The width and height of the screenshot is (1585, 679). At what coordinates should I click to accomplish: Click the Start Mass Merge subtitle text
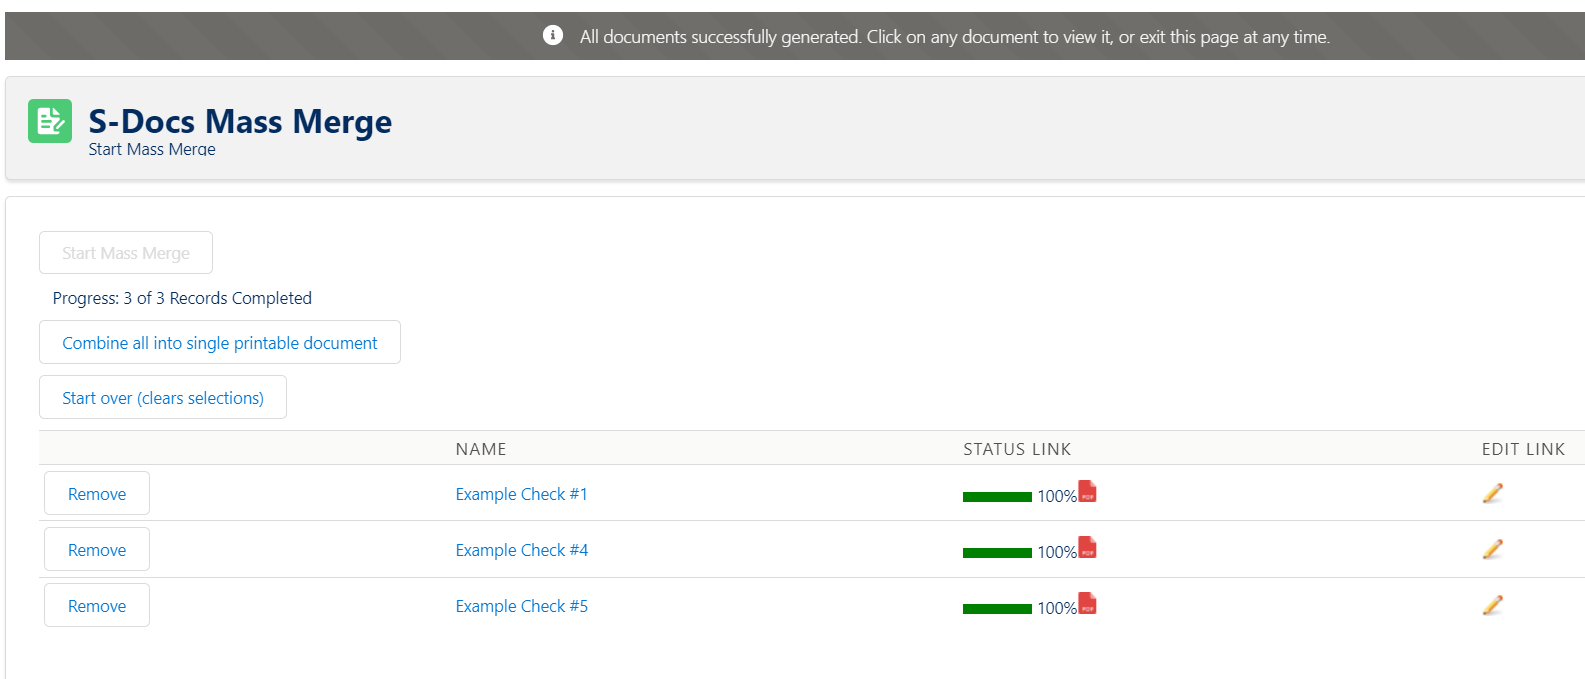(152, 149)
